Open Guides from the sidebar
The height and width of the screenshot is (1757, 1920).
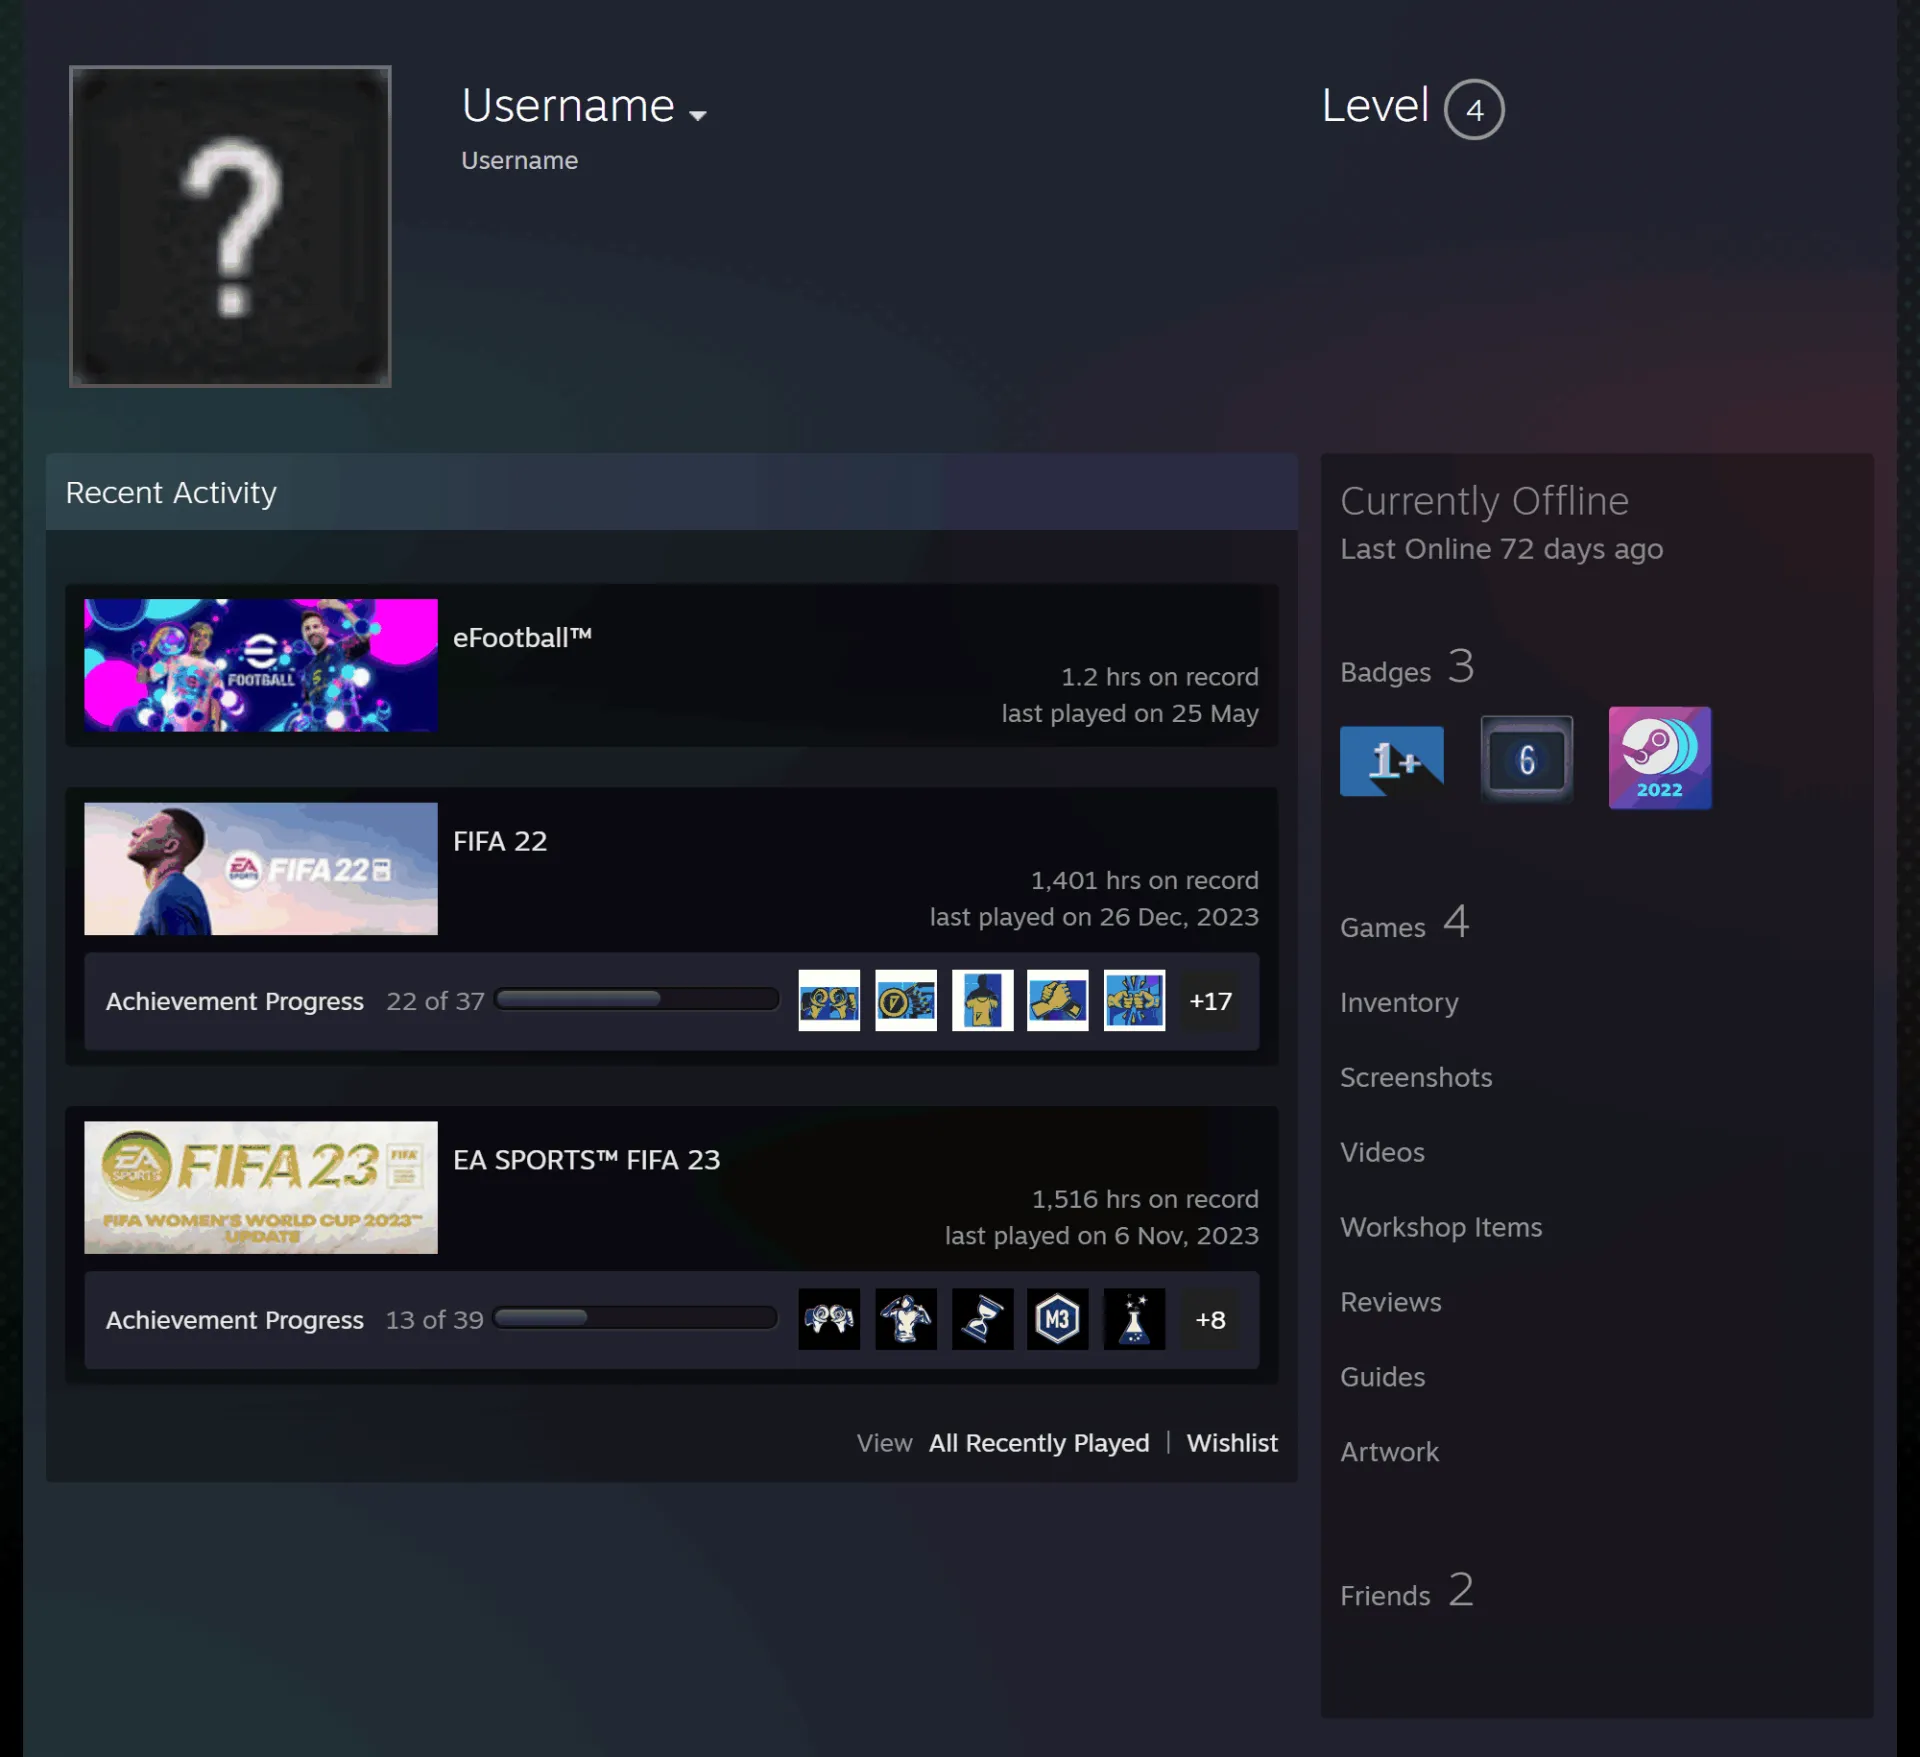pos(1382,1377)
